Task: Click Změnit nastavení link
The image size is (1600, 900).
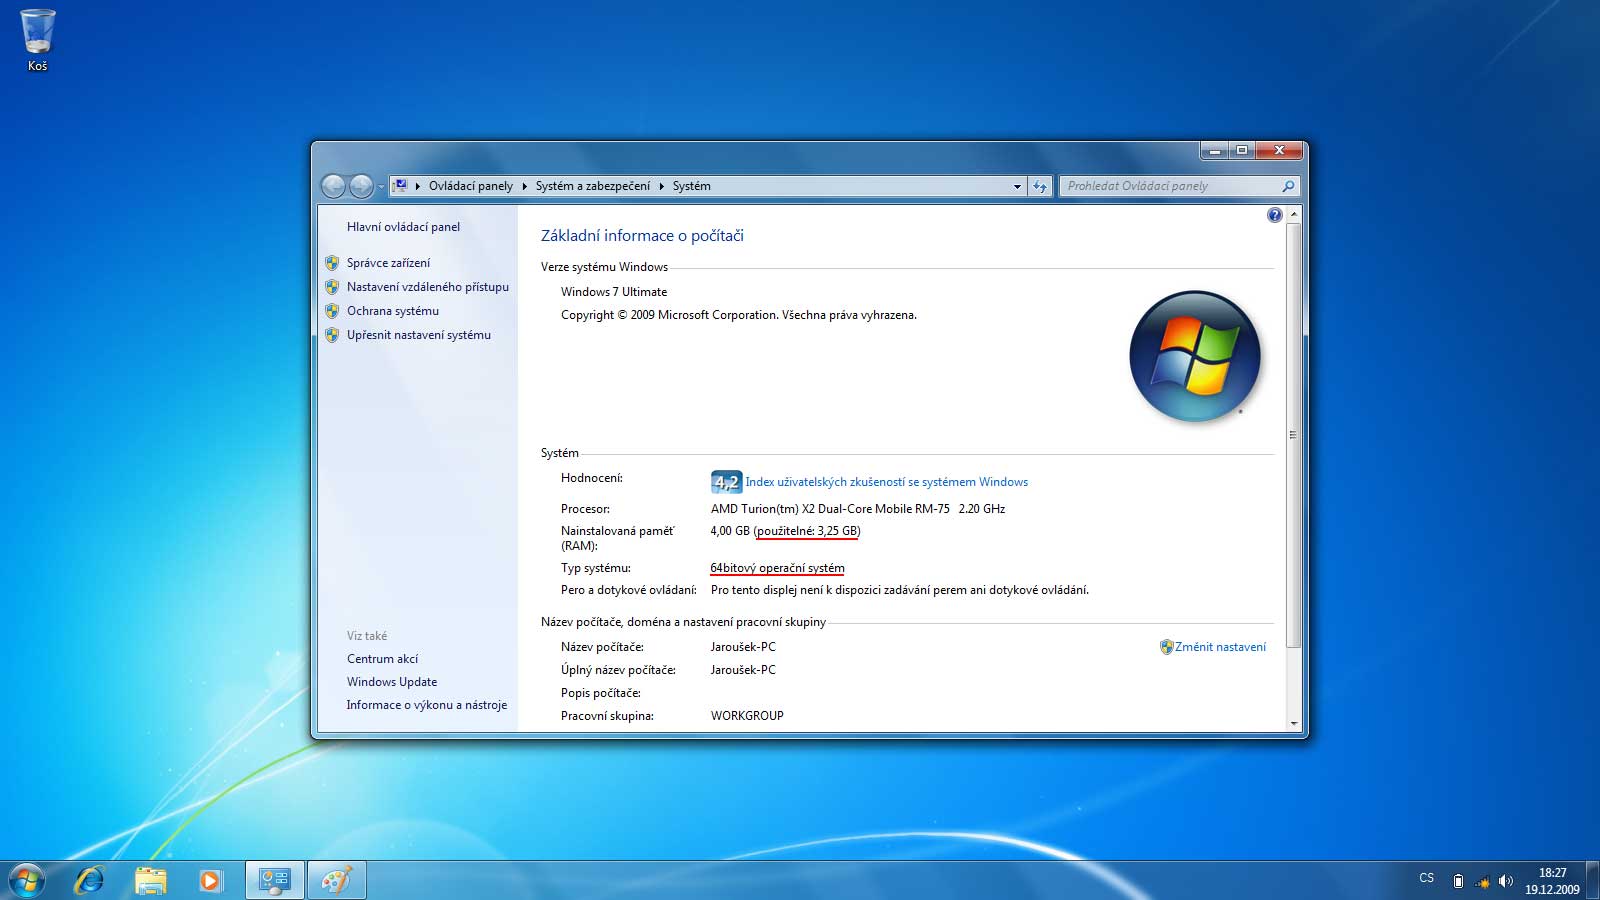Action: point(1220,647)
